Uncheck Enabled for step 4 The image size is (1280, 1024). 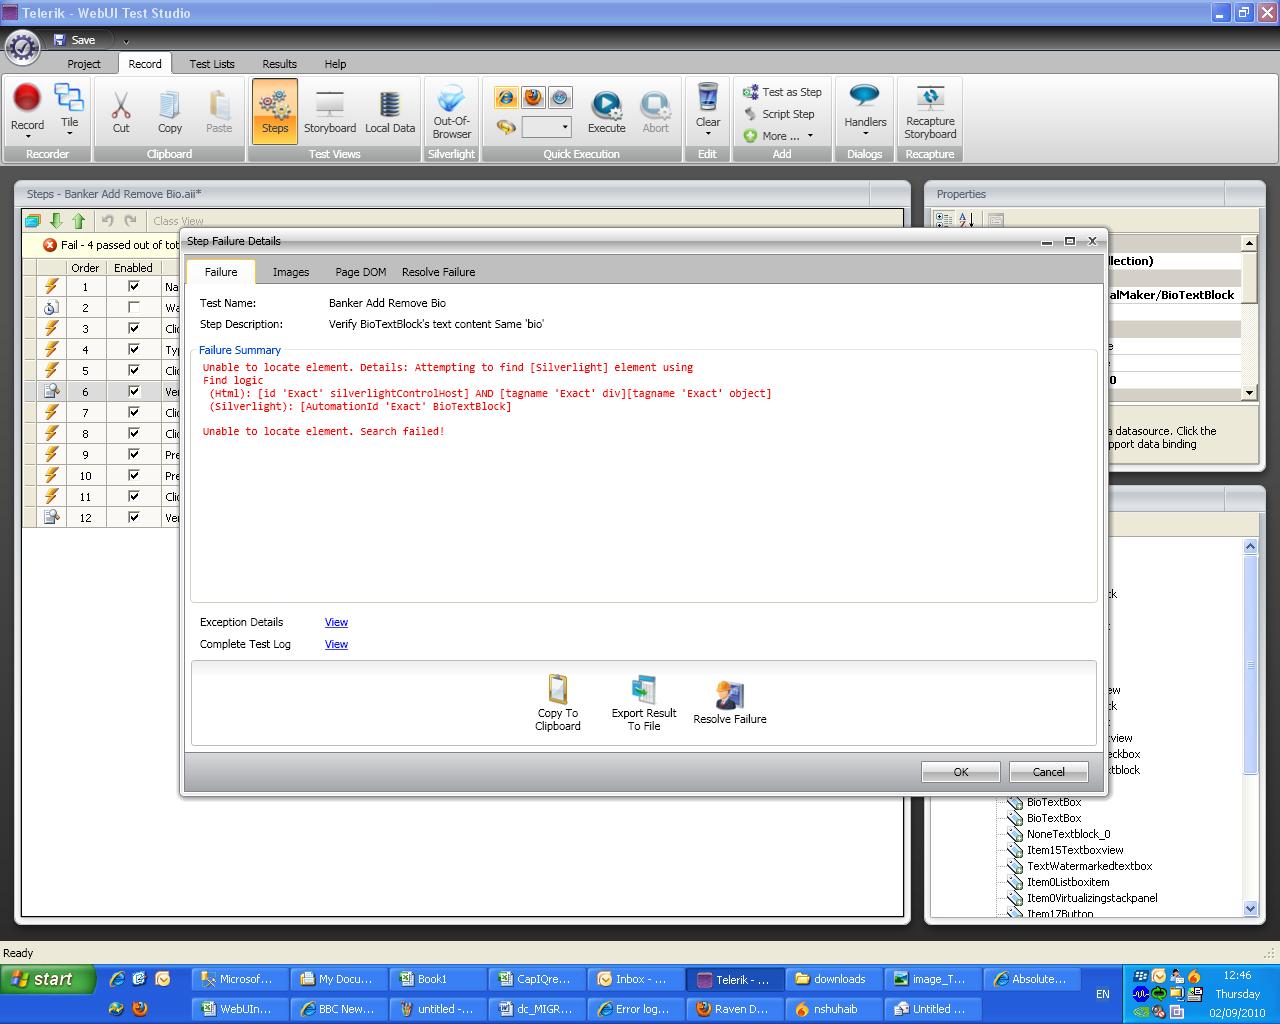tap(134, 350)
